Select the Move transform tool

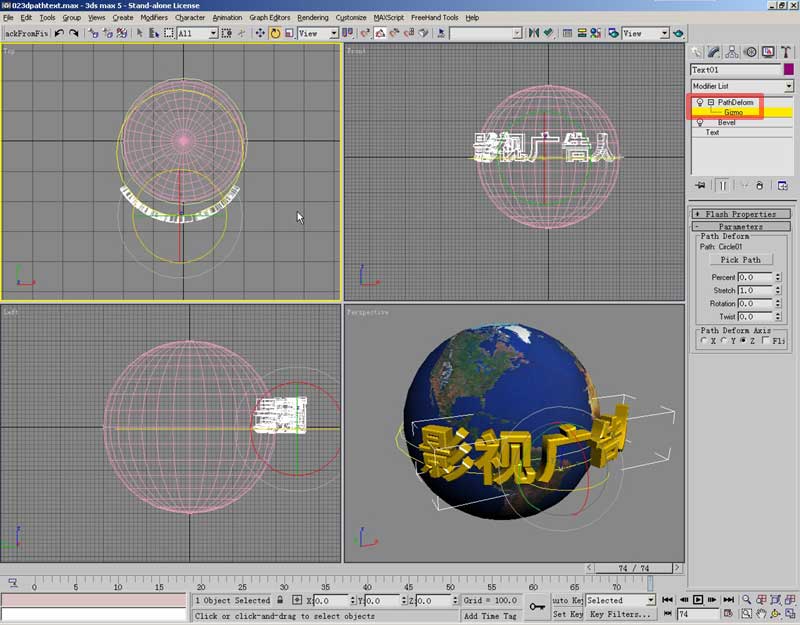point(260,33)
